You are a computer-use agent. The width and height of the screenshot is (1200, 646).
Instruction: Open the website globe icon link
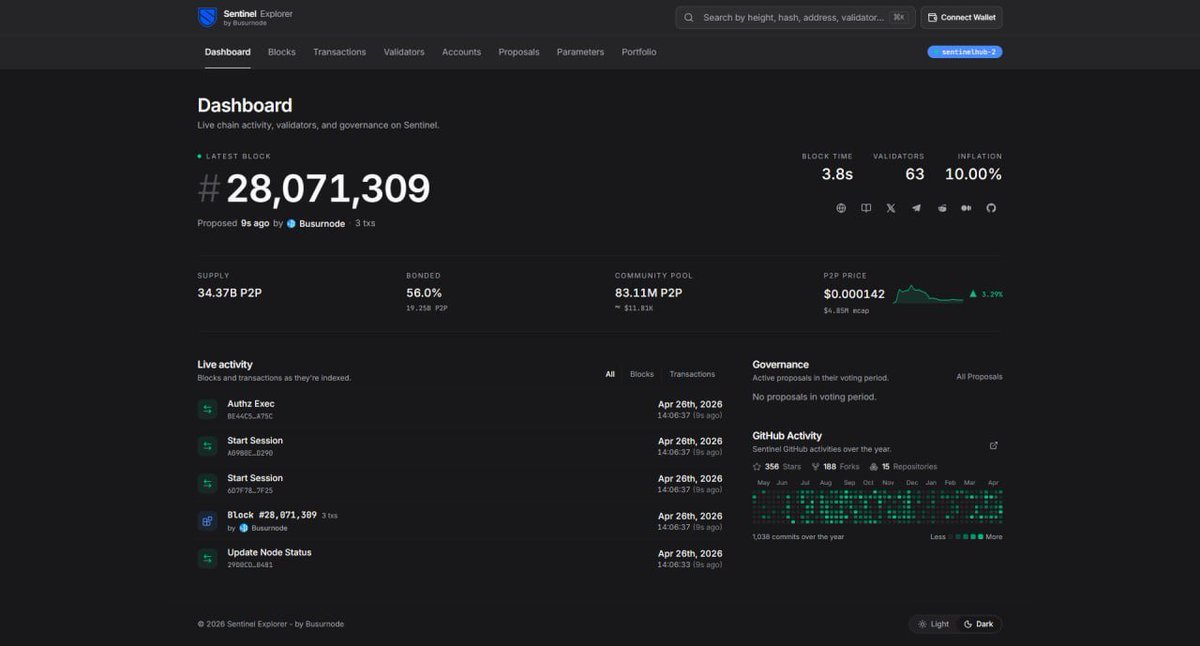841,208
